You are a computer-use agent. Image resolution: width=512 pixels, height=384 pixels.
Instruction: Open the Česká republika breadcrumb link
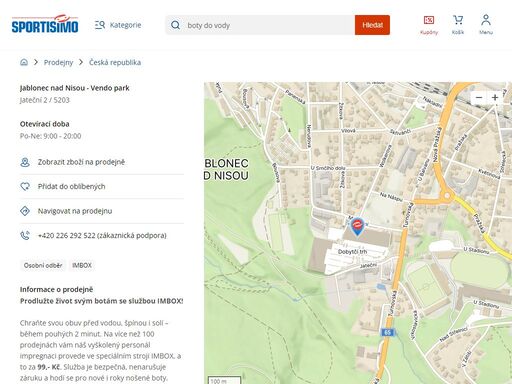click(115, 62)
